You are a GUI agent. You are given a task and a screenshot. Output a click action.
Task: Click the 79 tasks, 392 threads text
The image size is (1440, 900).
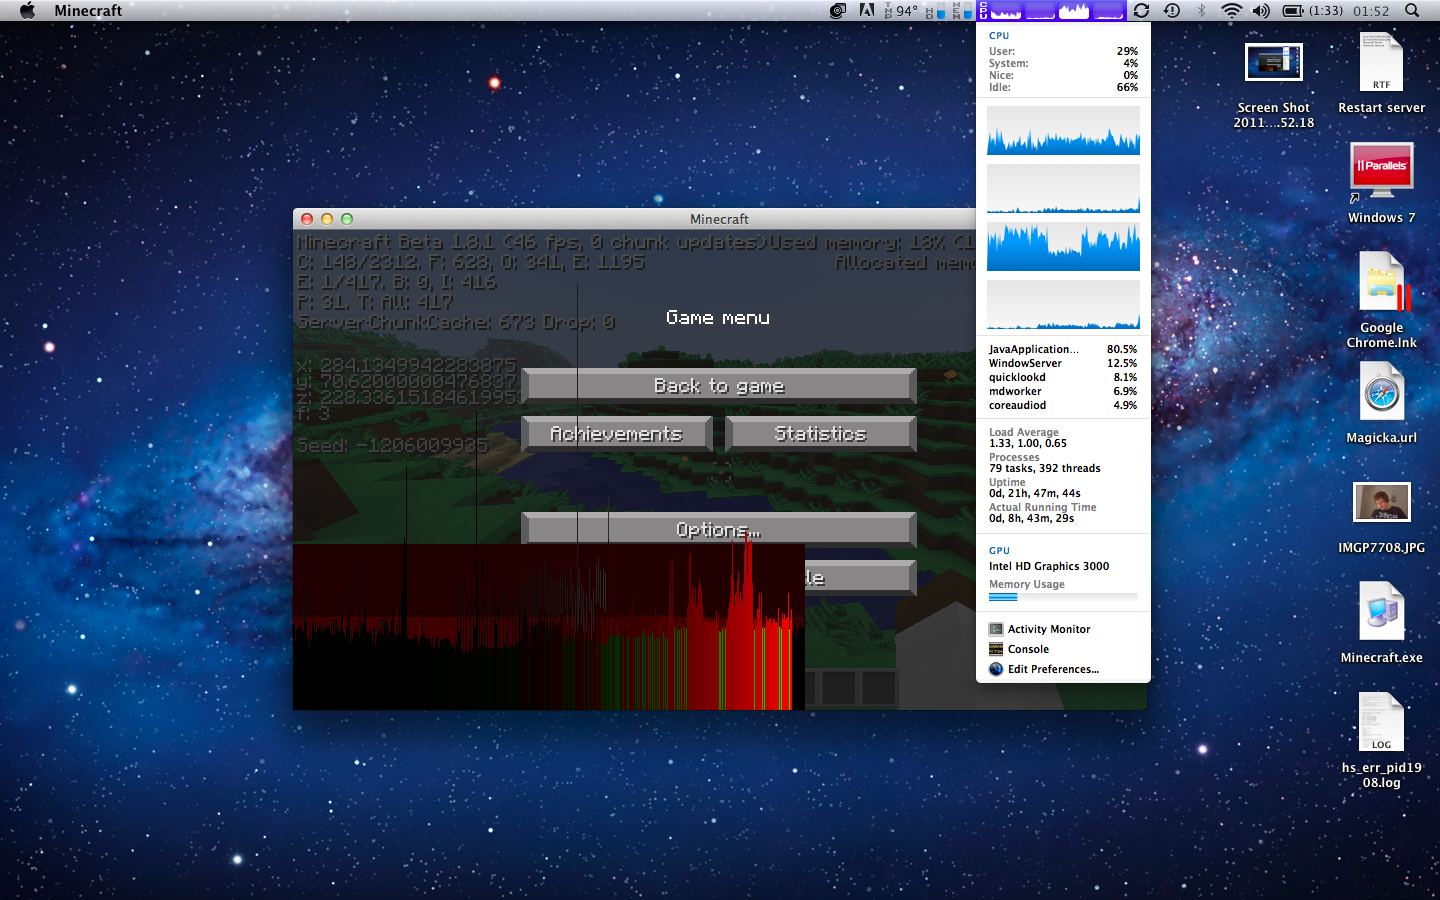pos(1045,468)
